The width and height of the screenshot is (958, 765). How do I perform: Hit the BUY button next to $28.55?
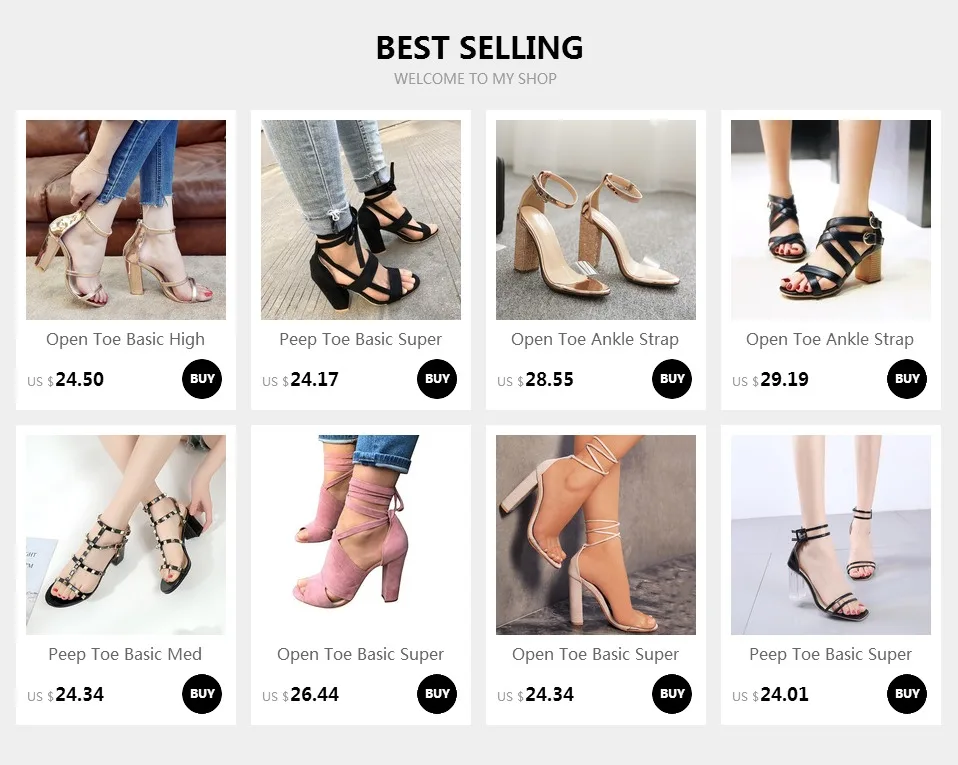tap(672, 379)
